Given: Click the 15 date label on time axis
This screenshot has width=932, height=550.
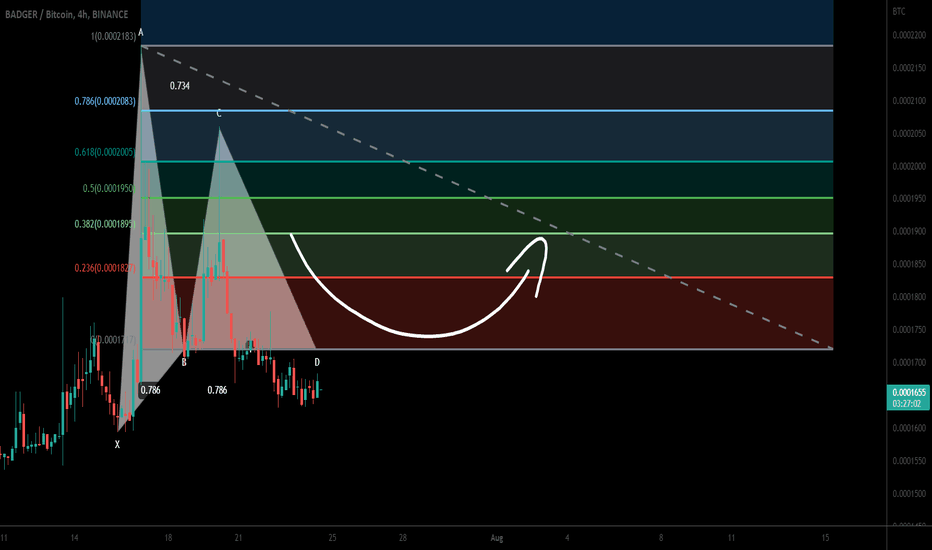Looking at the screenshot, I should pyautogui.click(x=826, y=538).
